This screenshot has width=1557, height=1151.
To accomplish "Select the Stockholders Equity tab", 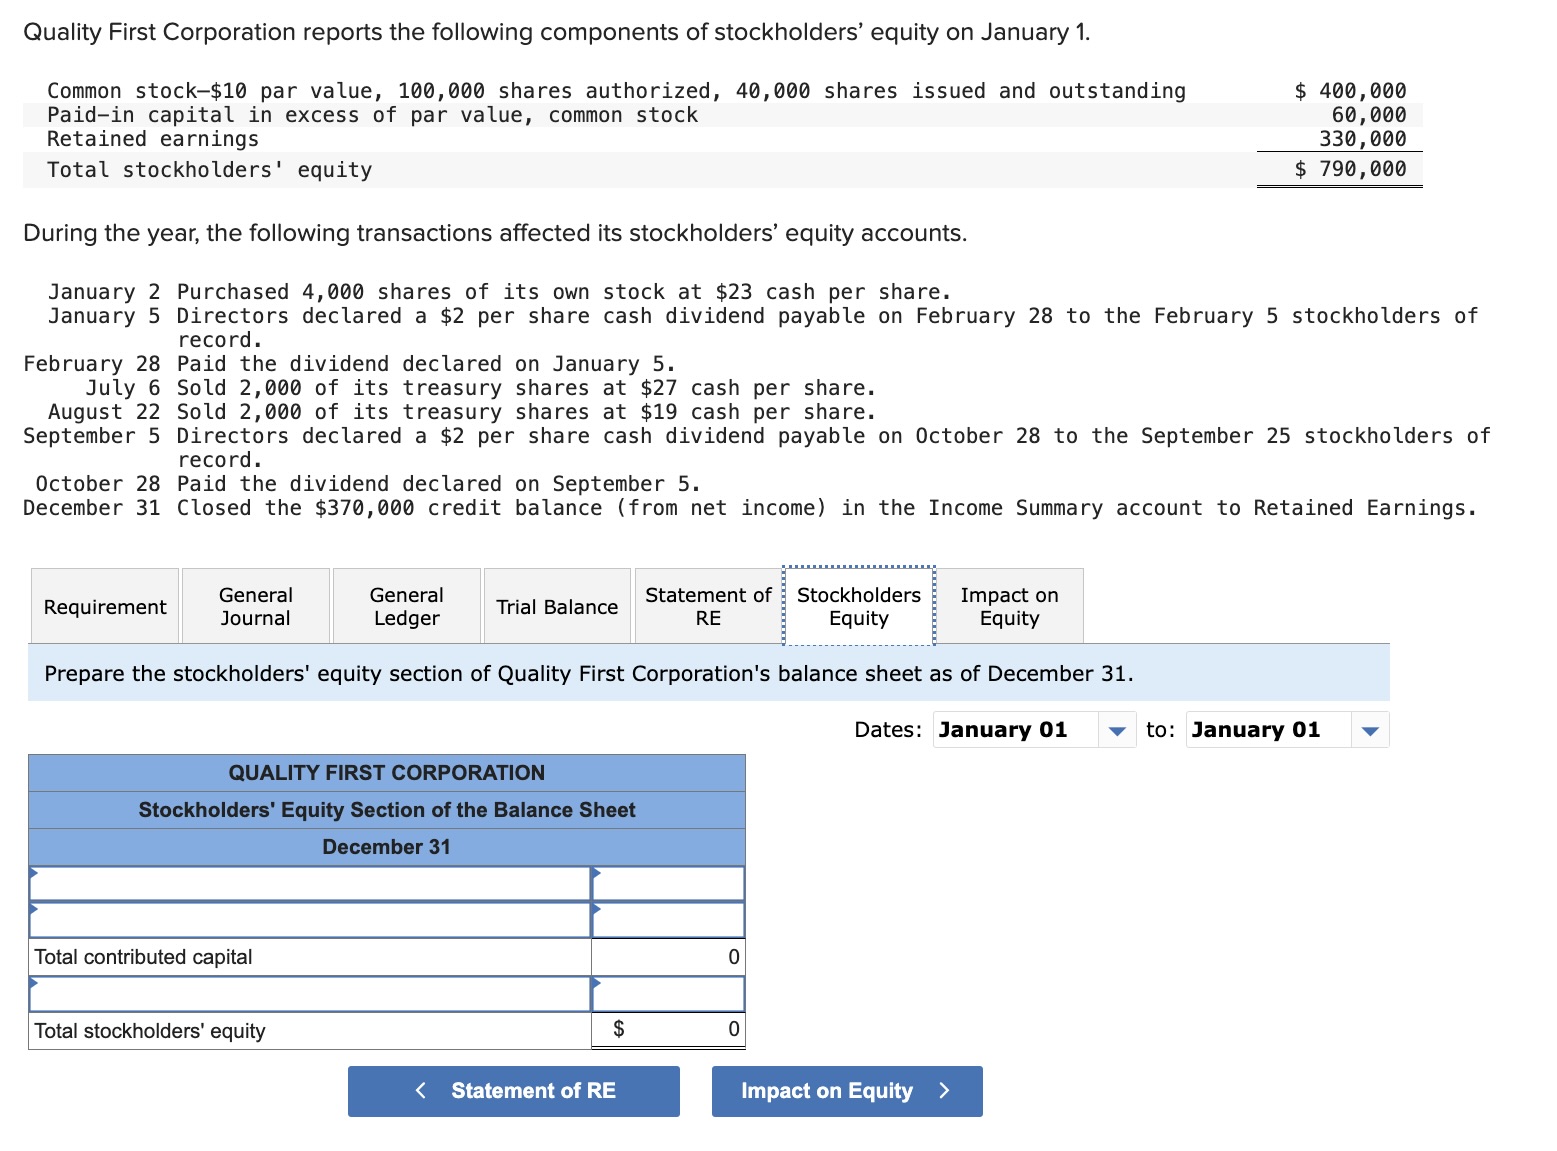I will 859,606.
